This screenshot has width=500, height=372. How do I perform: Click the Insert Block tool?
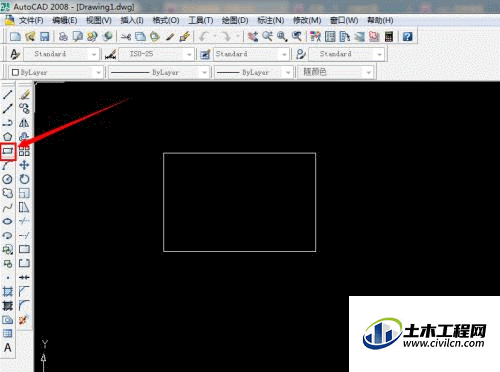(8, 249)
